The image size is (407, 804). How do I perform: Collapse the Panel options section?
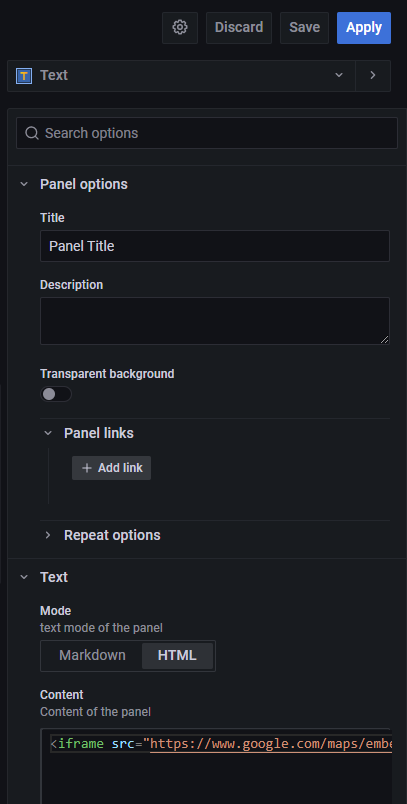tap(24, 185)
